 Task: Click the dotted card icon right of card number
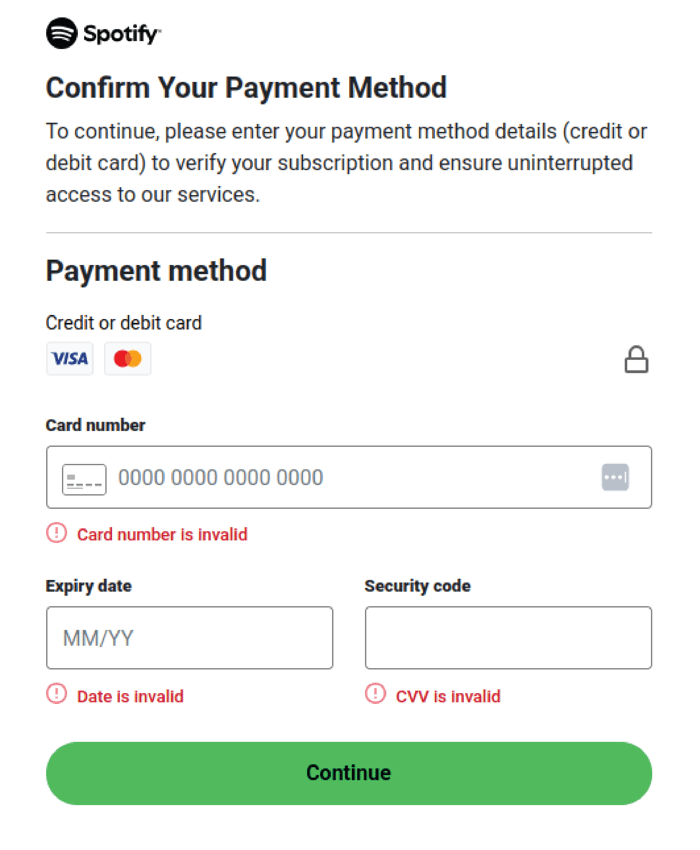616,477
